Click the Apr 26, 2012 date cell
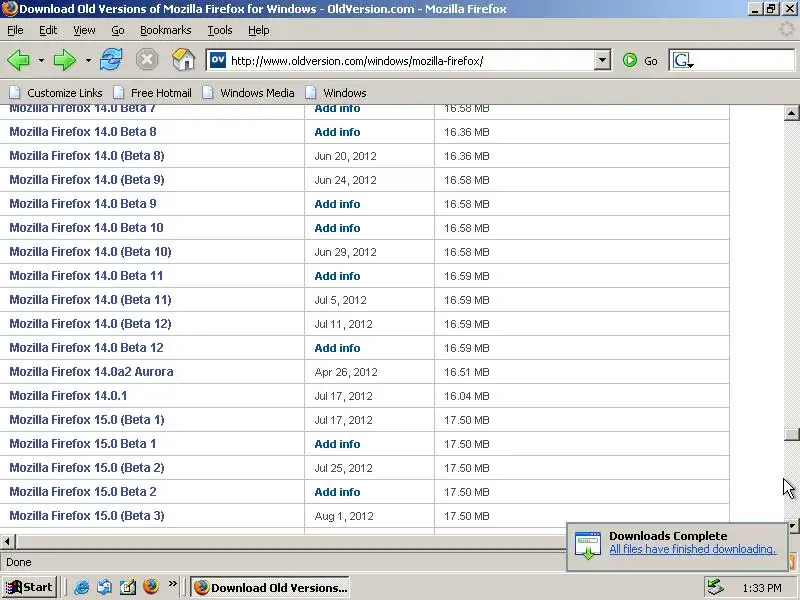 (346, 372)
